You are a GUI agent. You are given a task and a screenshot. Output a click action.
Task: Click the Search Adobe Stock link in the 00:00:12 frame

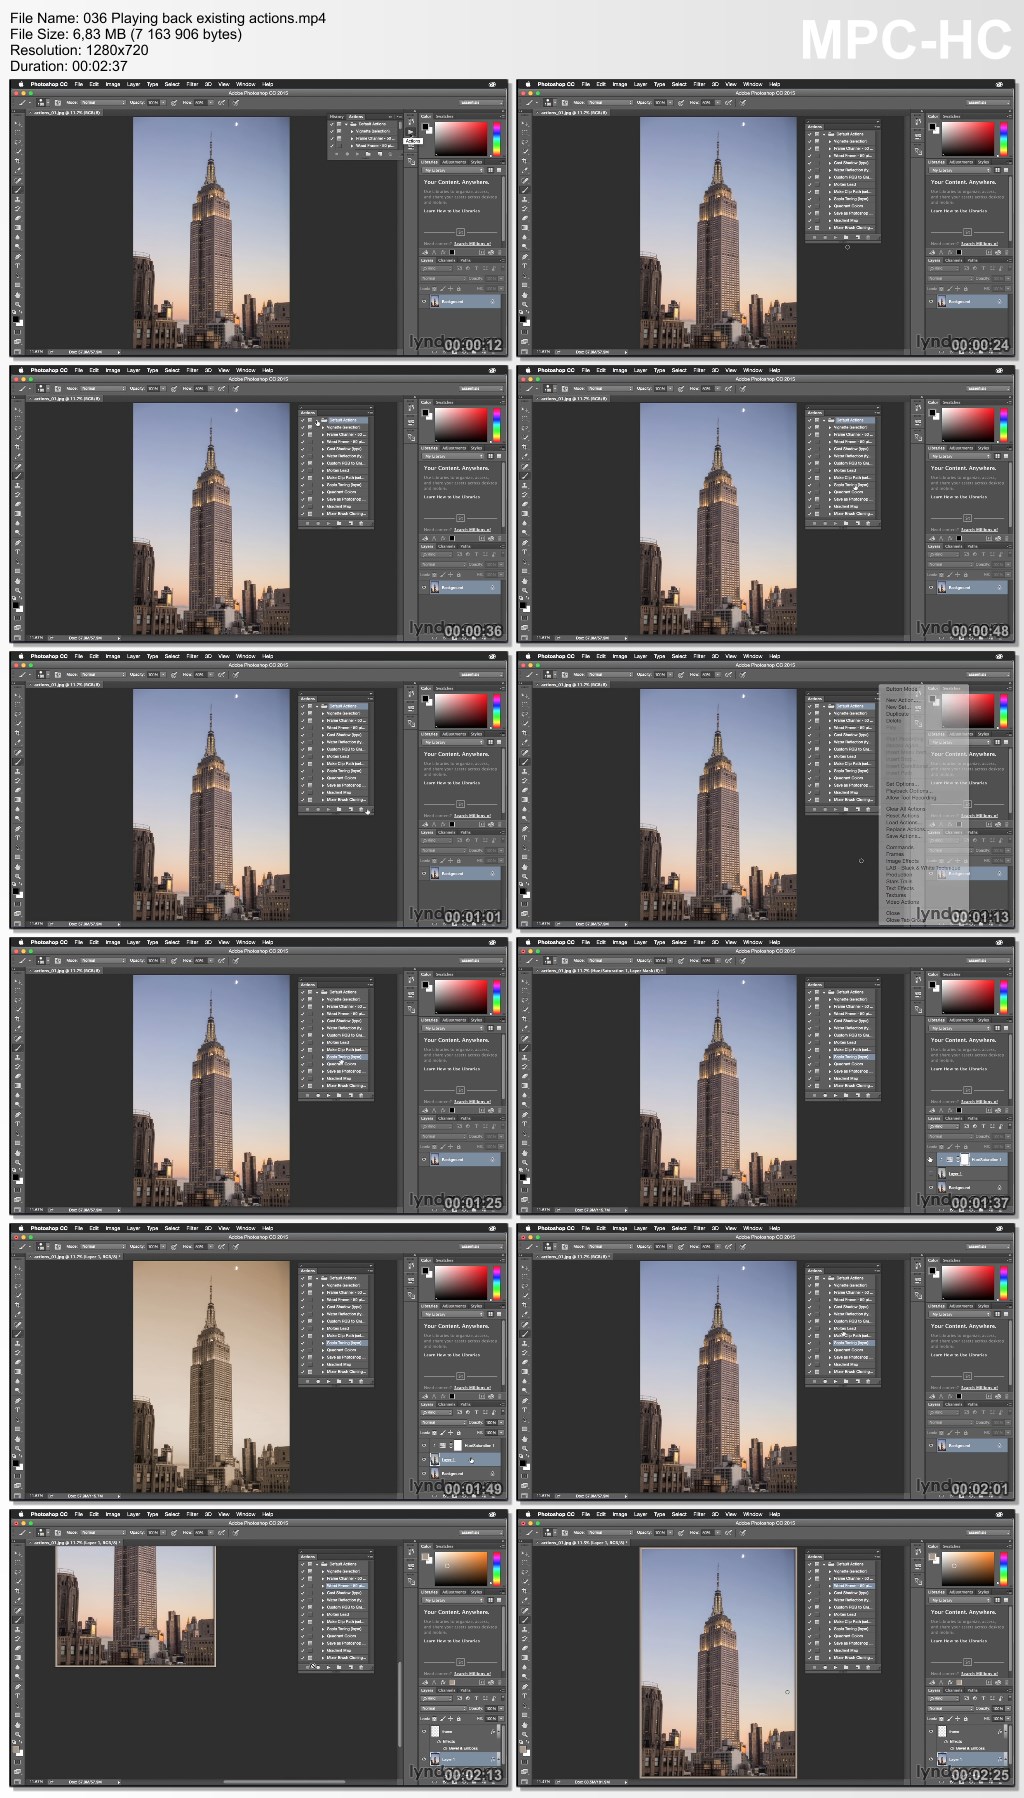click(x=472, y=244)
